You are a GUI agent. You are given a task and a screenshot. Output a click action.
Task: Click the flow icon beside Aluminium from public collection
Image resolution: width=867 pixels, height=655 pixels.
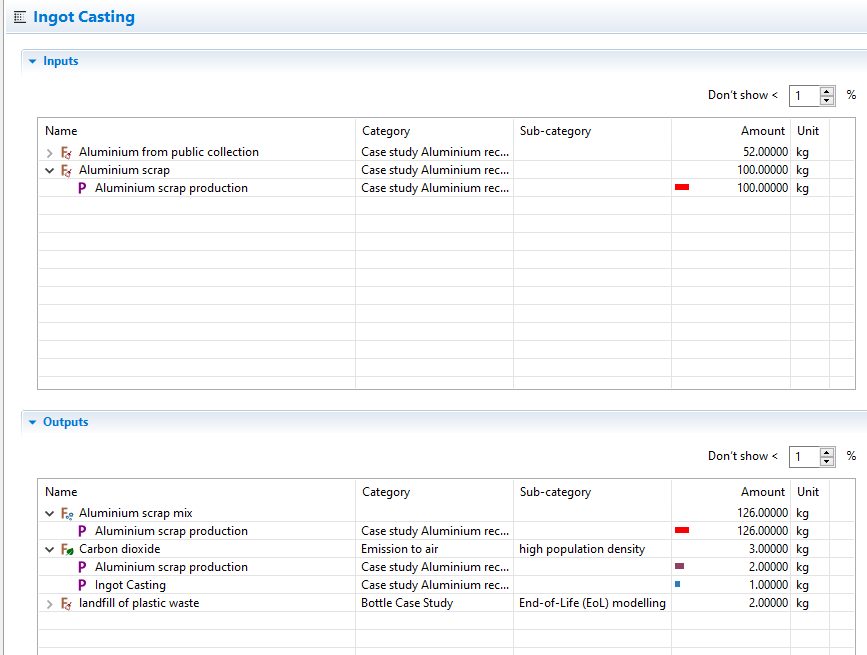(x=66, y=153)
